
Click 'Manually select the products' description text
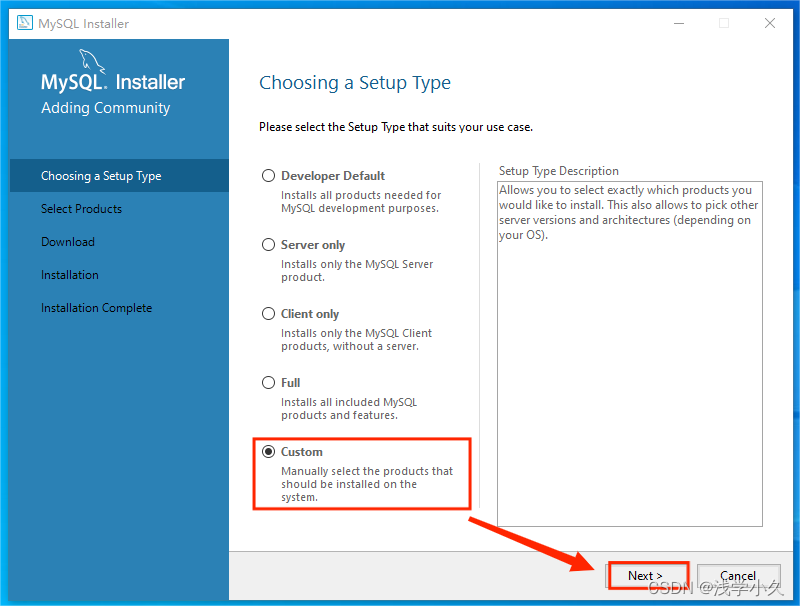[x=367, y=484]
